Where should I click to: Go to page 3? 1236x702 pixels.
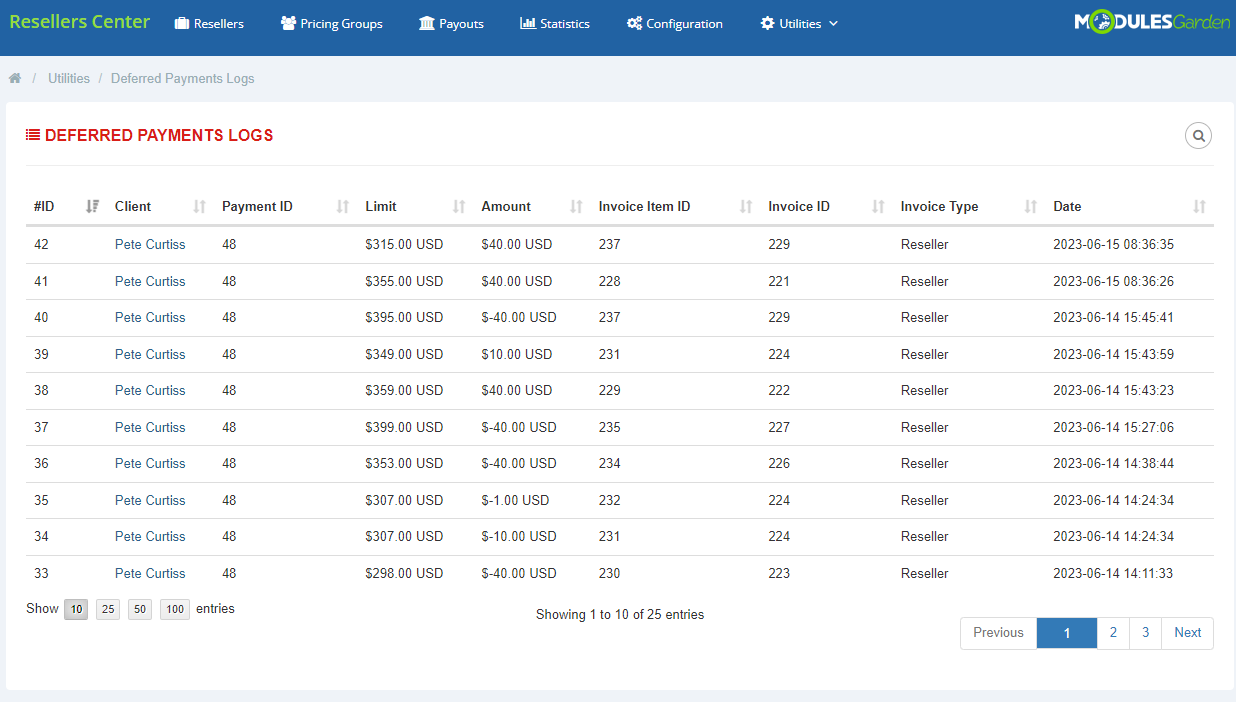(1145, 633)
